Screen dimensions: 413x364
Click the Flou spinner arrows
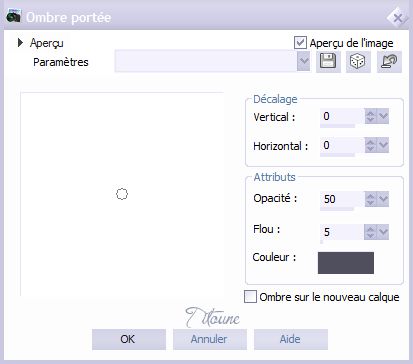tap(370, 232)
